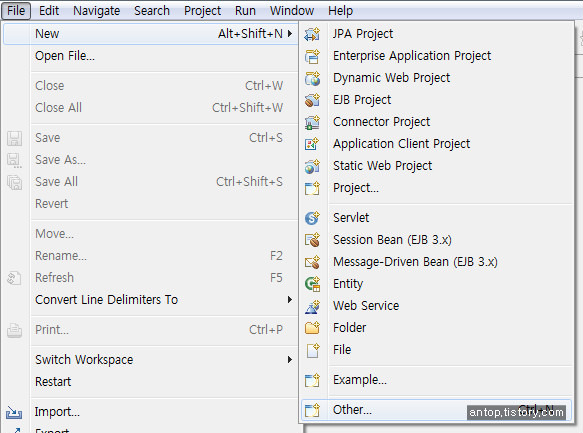Click the Example... wizard icon

(312, 380)
